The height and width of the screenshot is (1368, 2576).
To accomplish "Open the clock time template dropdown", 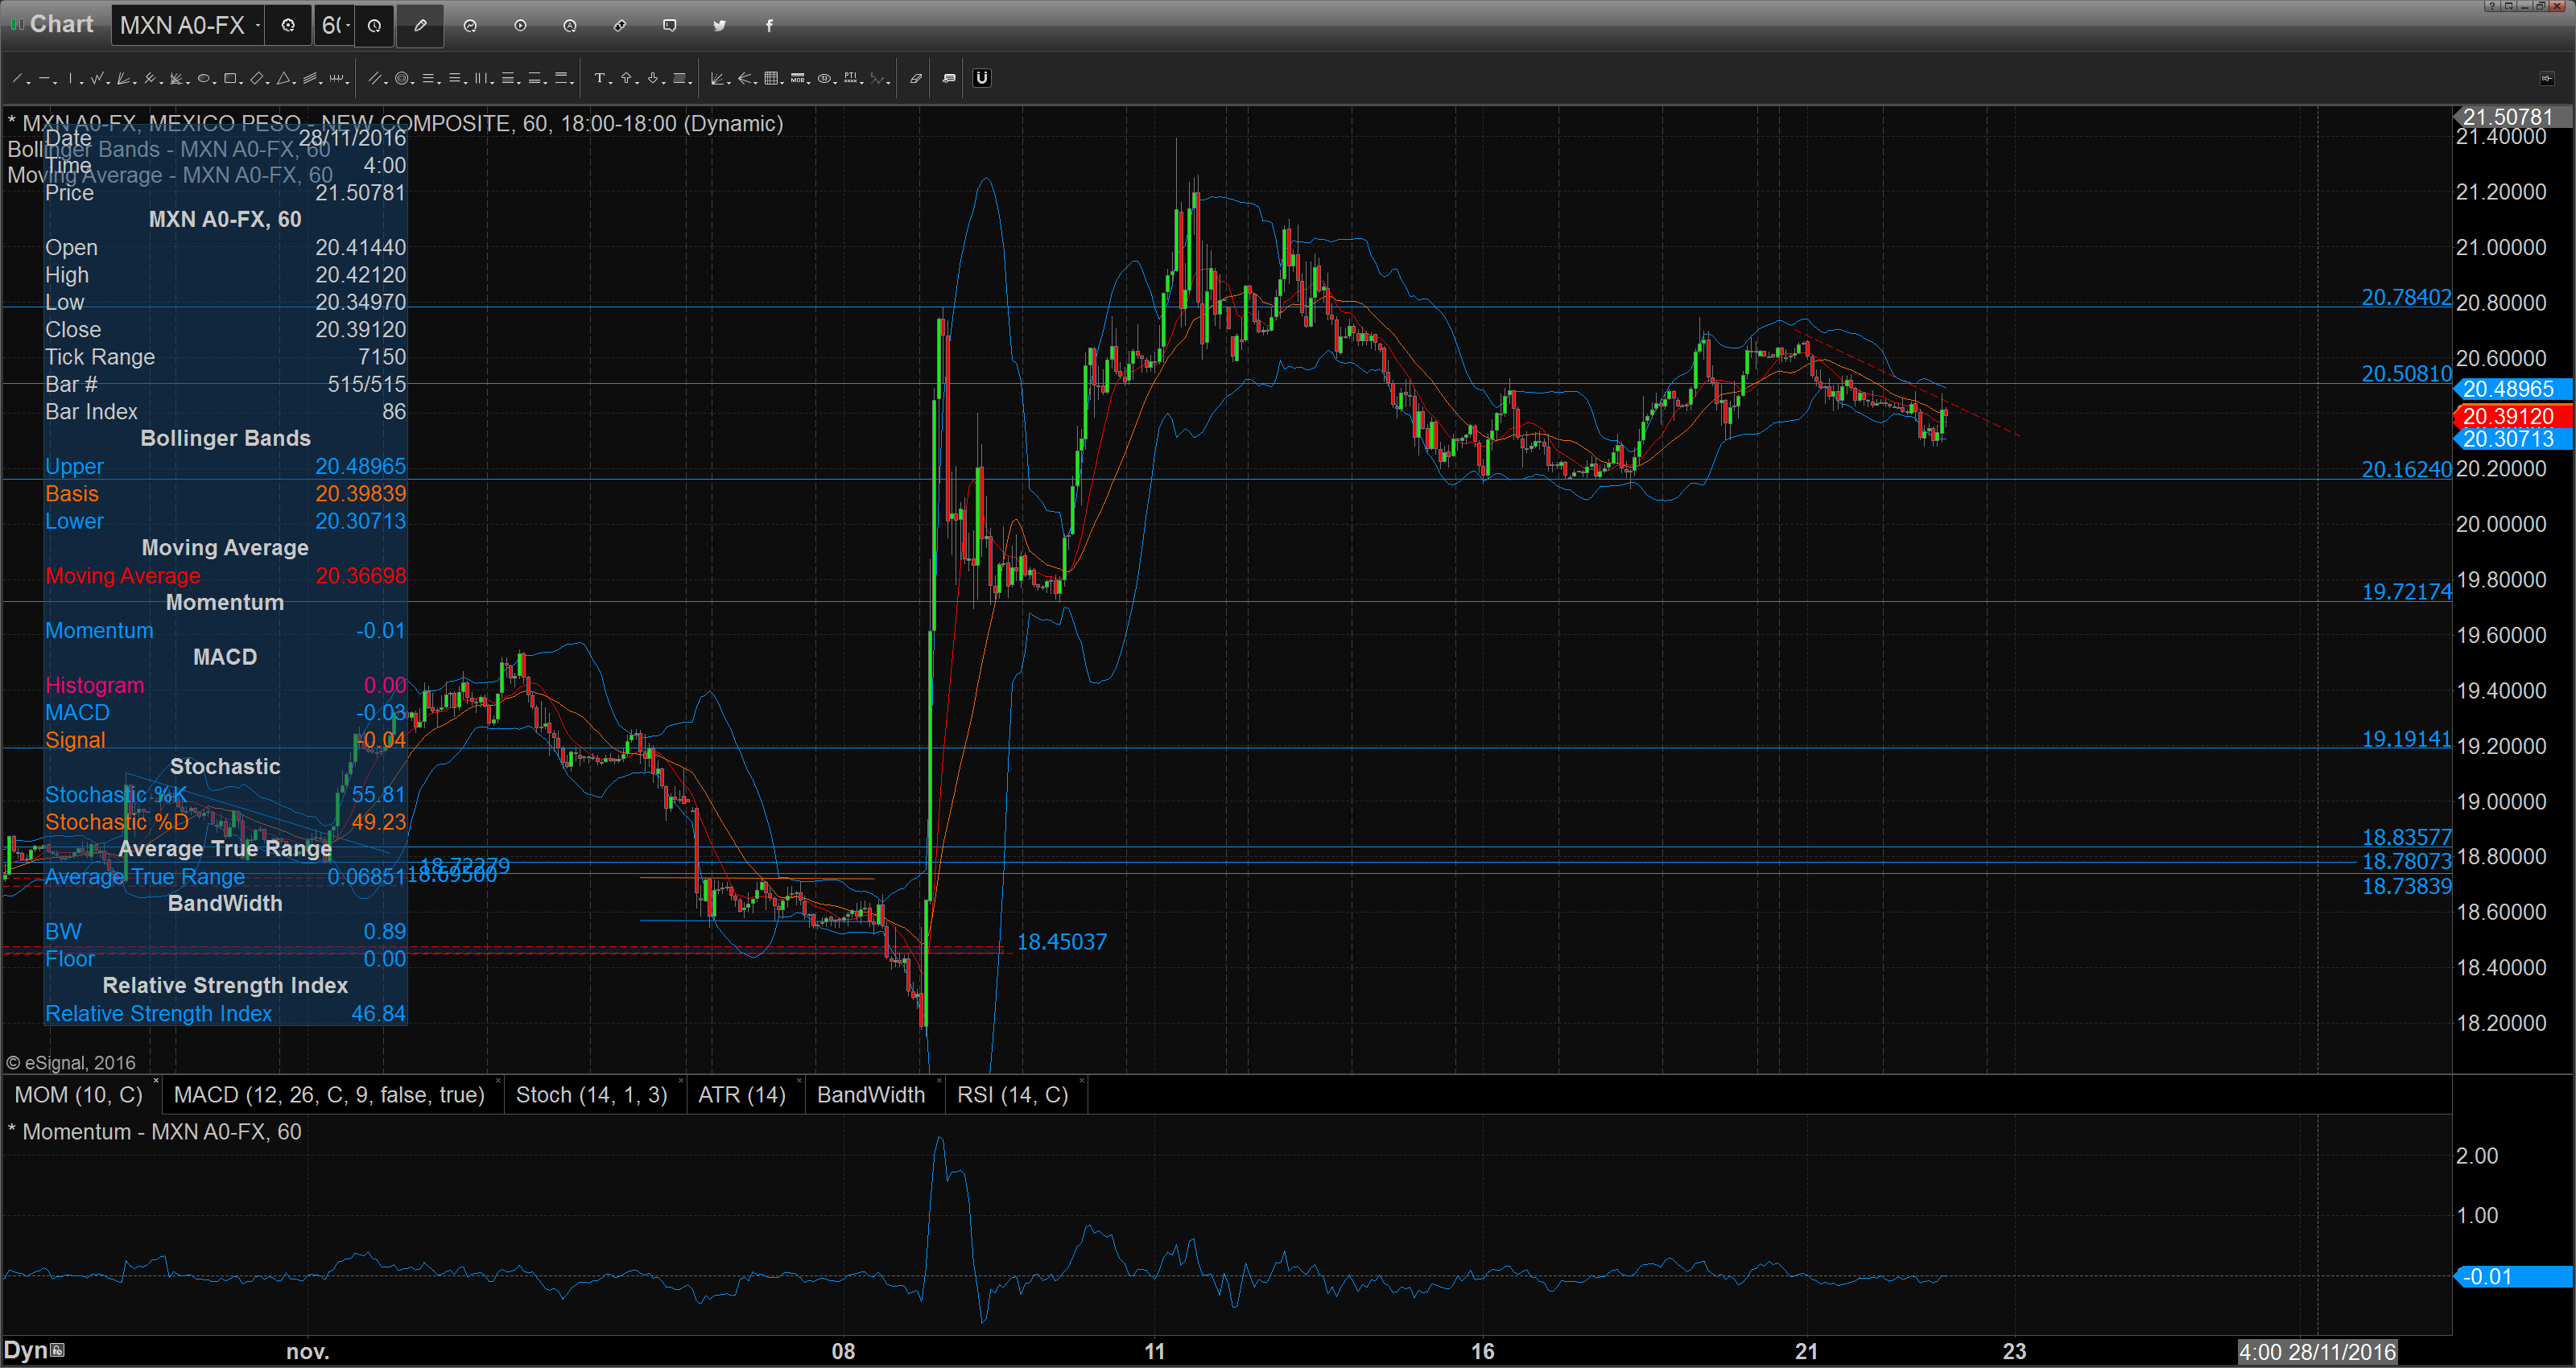I will click(375, 26).
